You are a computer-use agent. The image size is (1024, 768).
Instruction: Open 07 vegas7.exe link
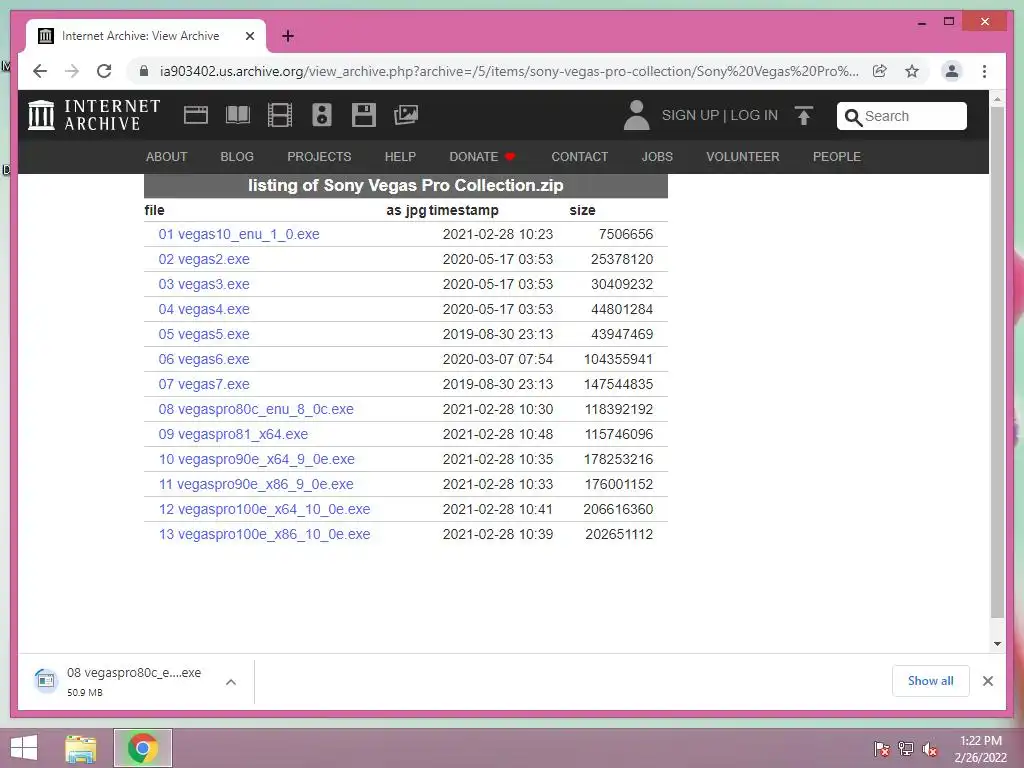click(x=204, y=384)
